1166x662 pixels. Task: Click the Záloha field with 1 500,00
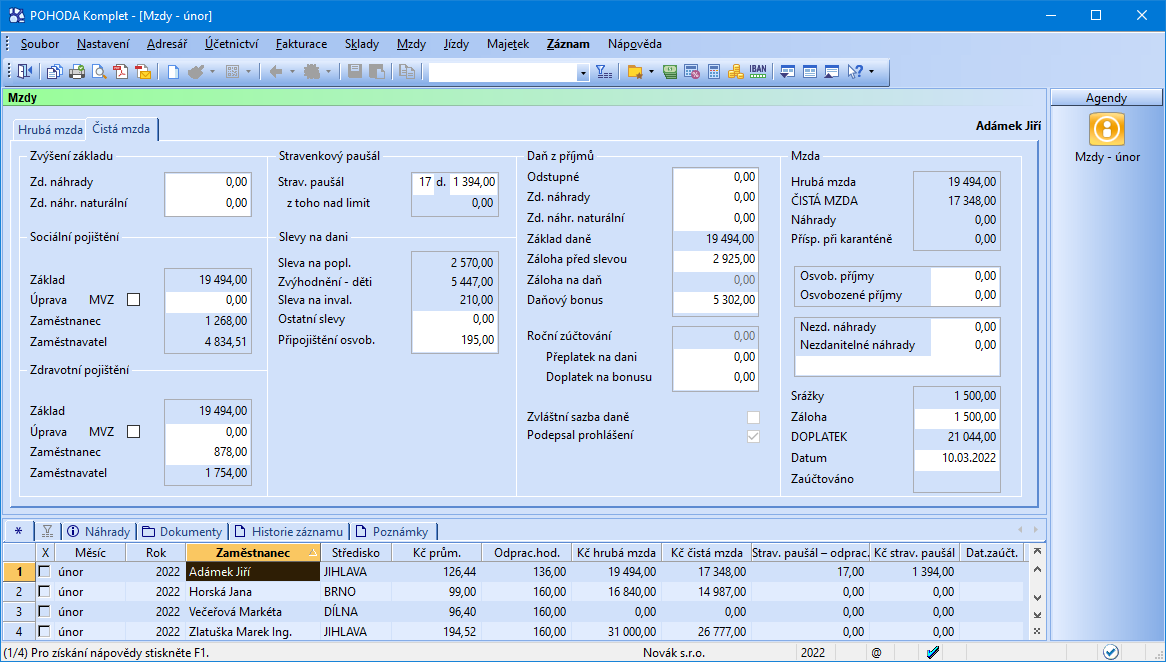[956, 417]
